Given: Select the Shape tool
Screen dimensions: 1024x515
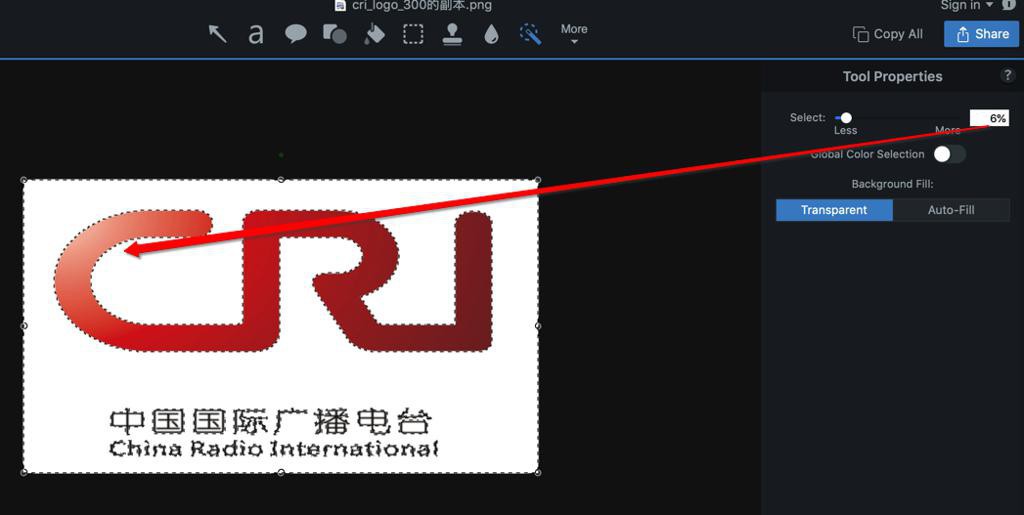Looking at the screenshot, I should click(335, 34).
